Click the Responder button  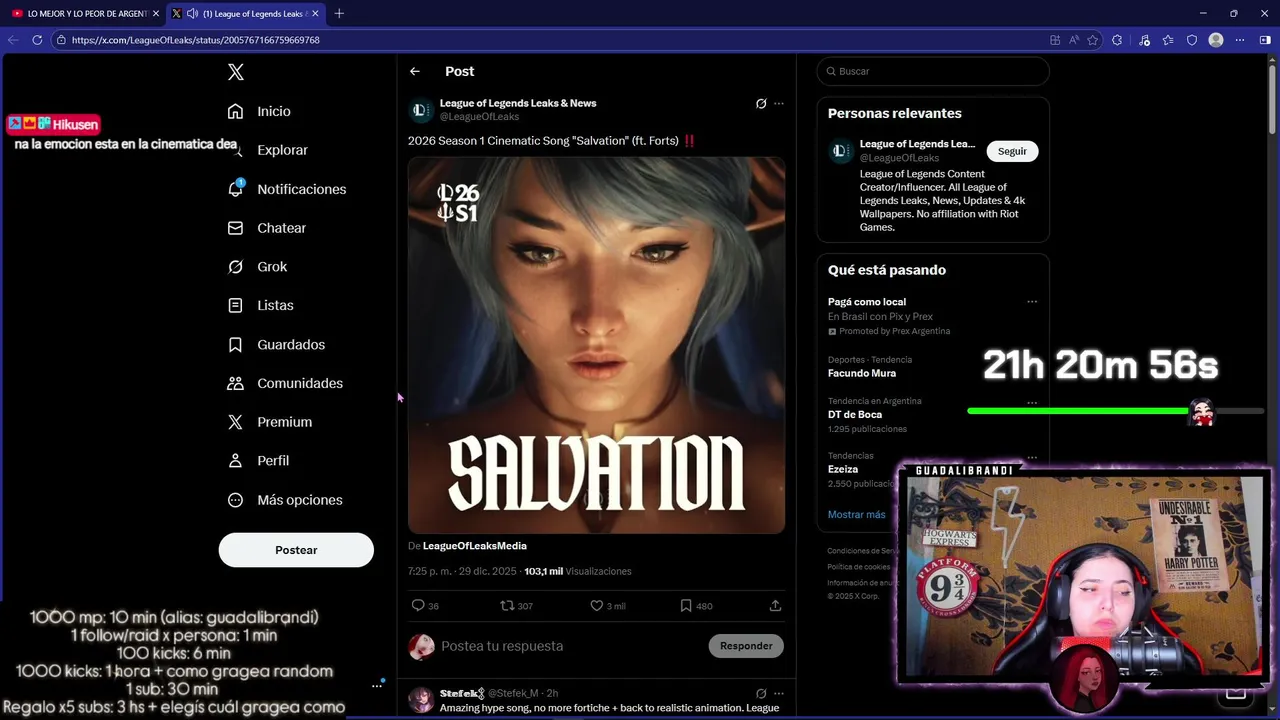coord(746,646)
